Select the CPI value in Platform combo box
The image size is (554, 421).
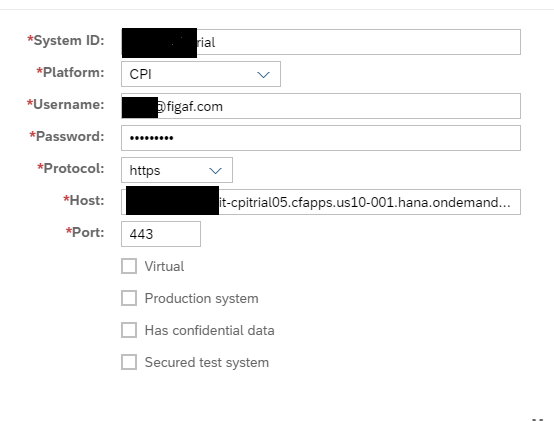coord(140,74)
